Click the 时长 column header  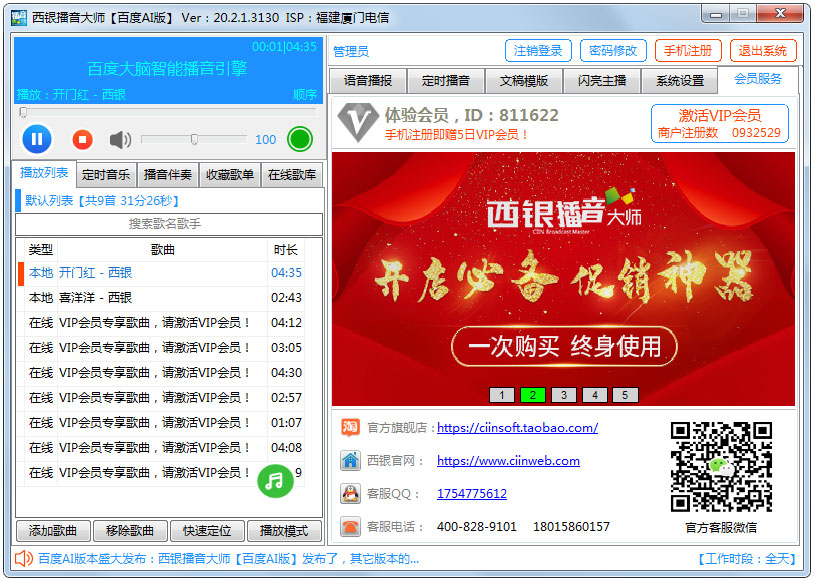tap(285, 250)
